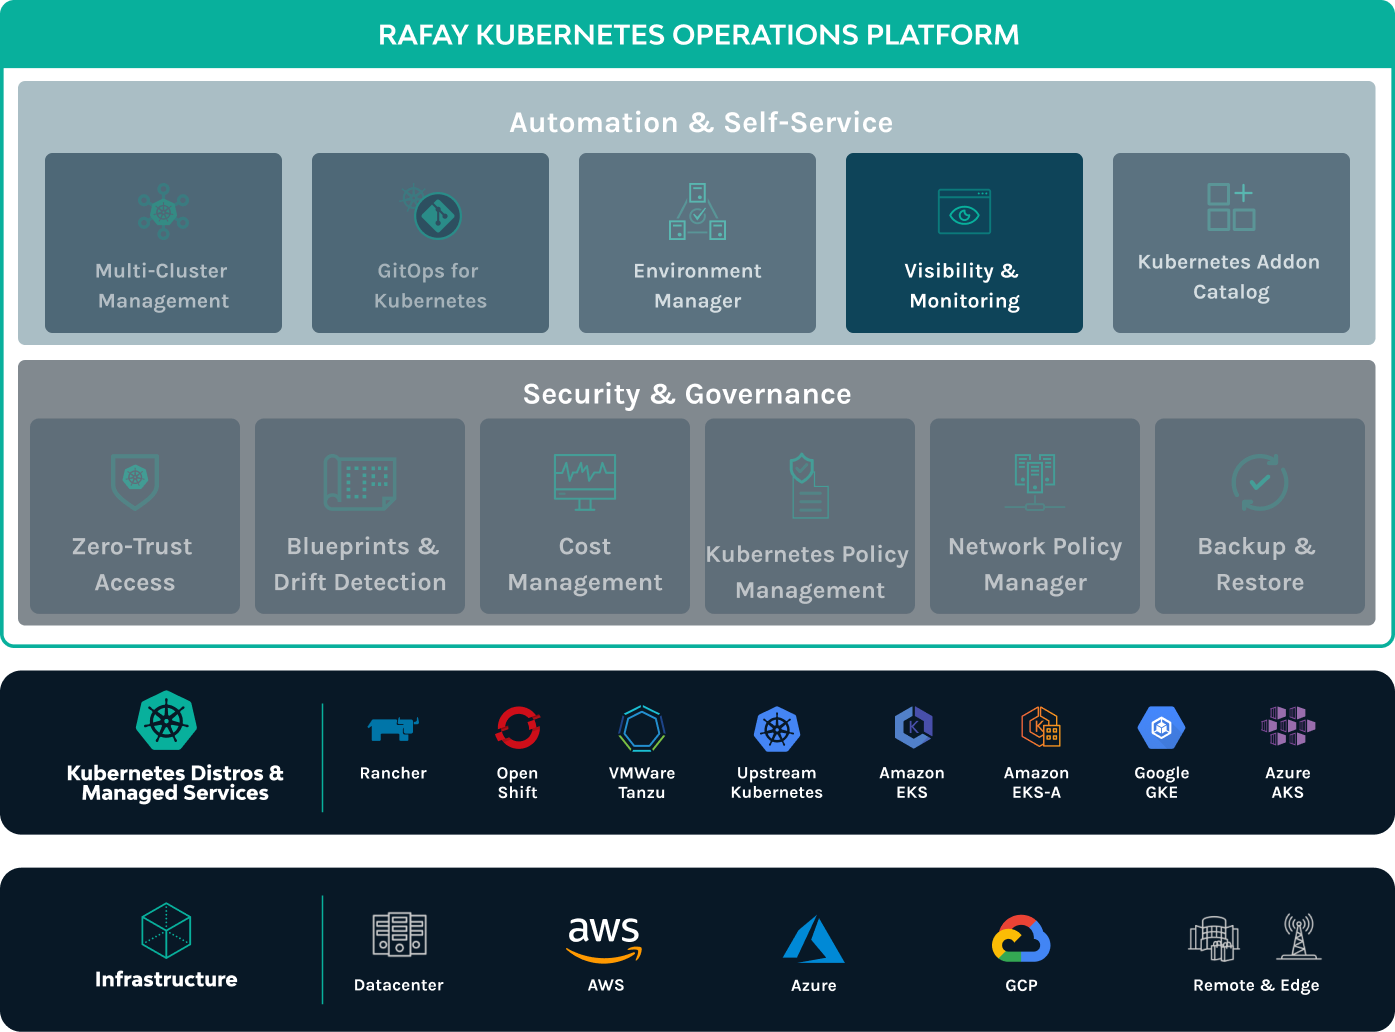
Task: Choose the Amazon EKS logo
Action: (912, 728)
